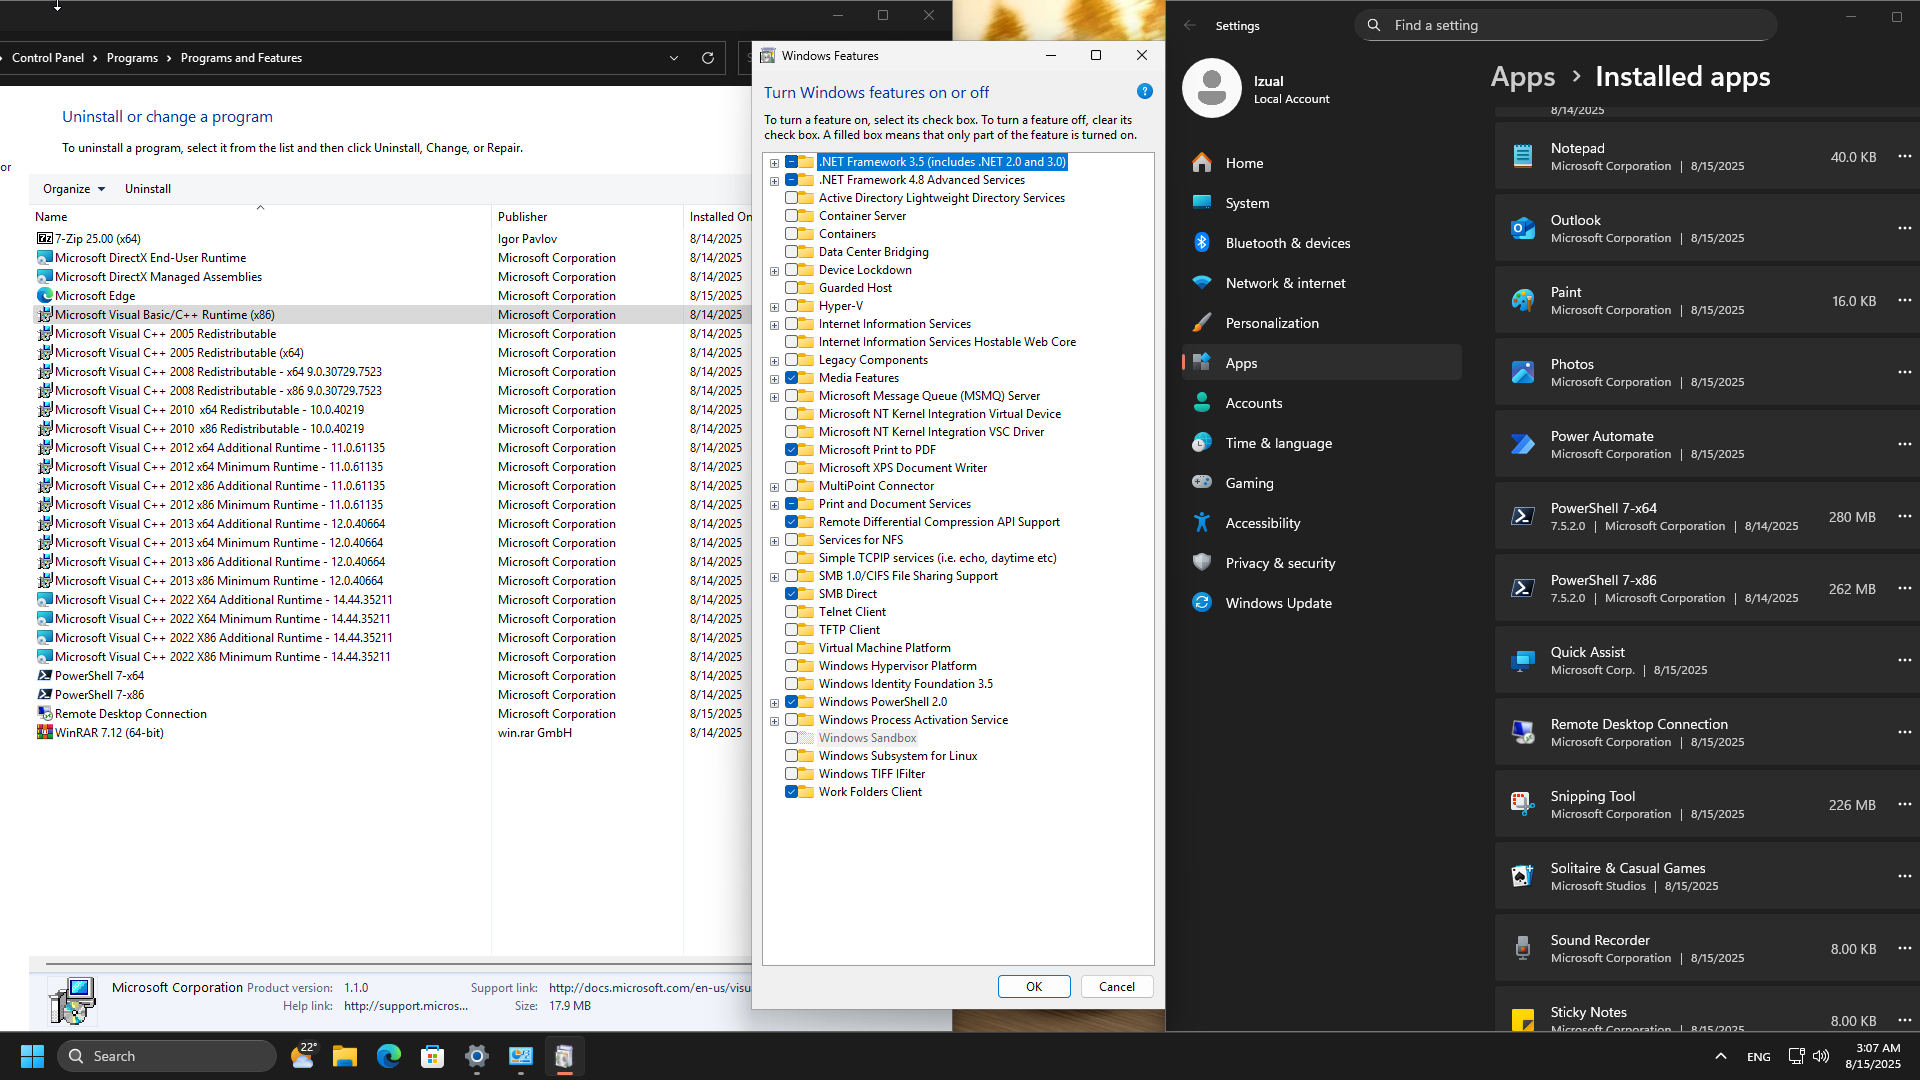Go to Network & internet settings
The height and width of the screenshot is (1080, 1920).
tap(1322, 283)
